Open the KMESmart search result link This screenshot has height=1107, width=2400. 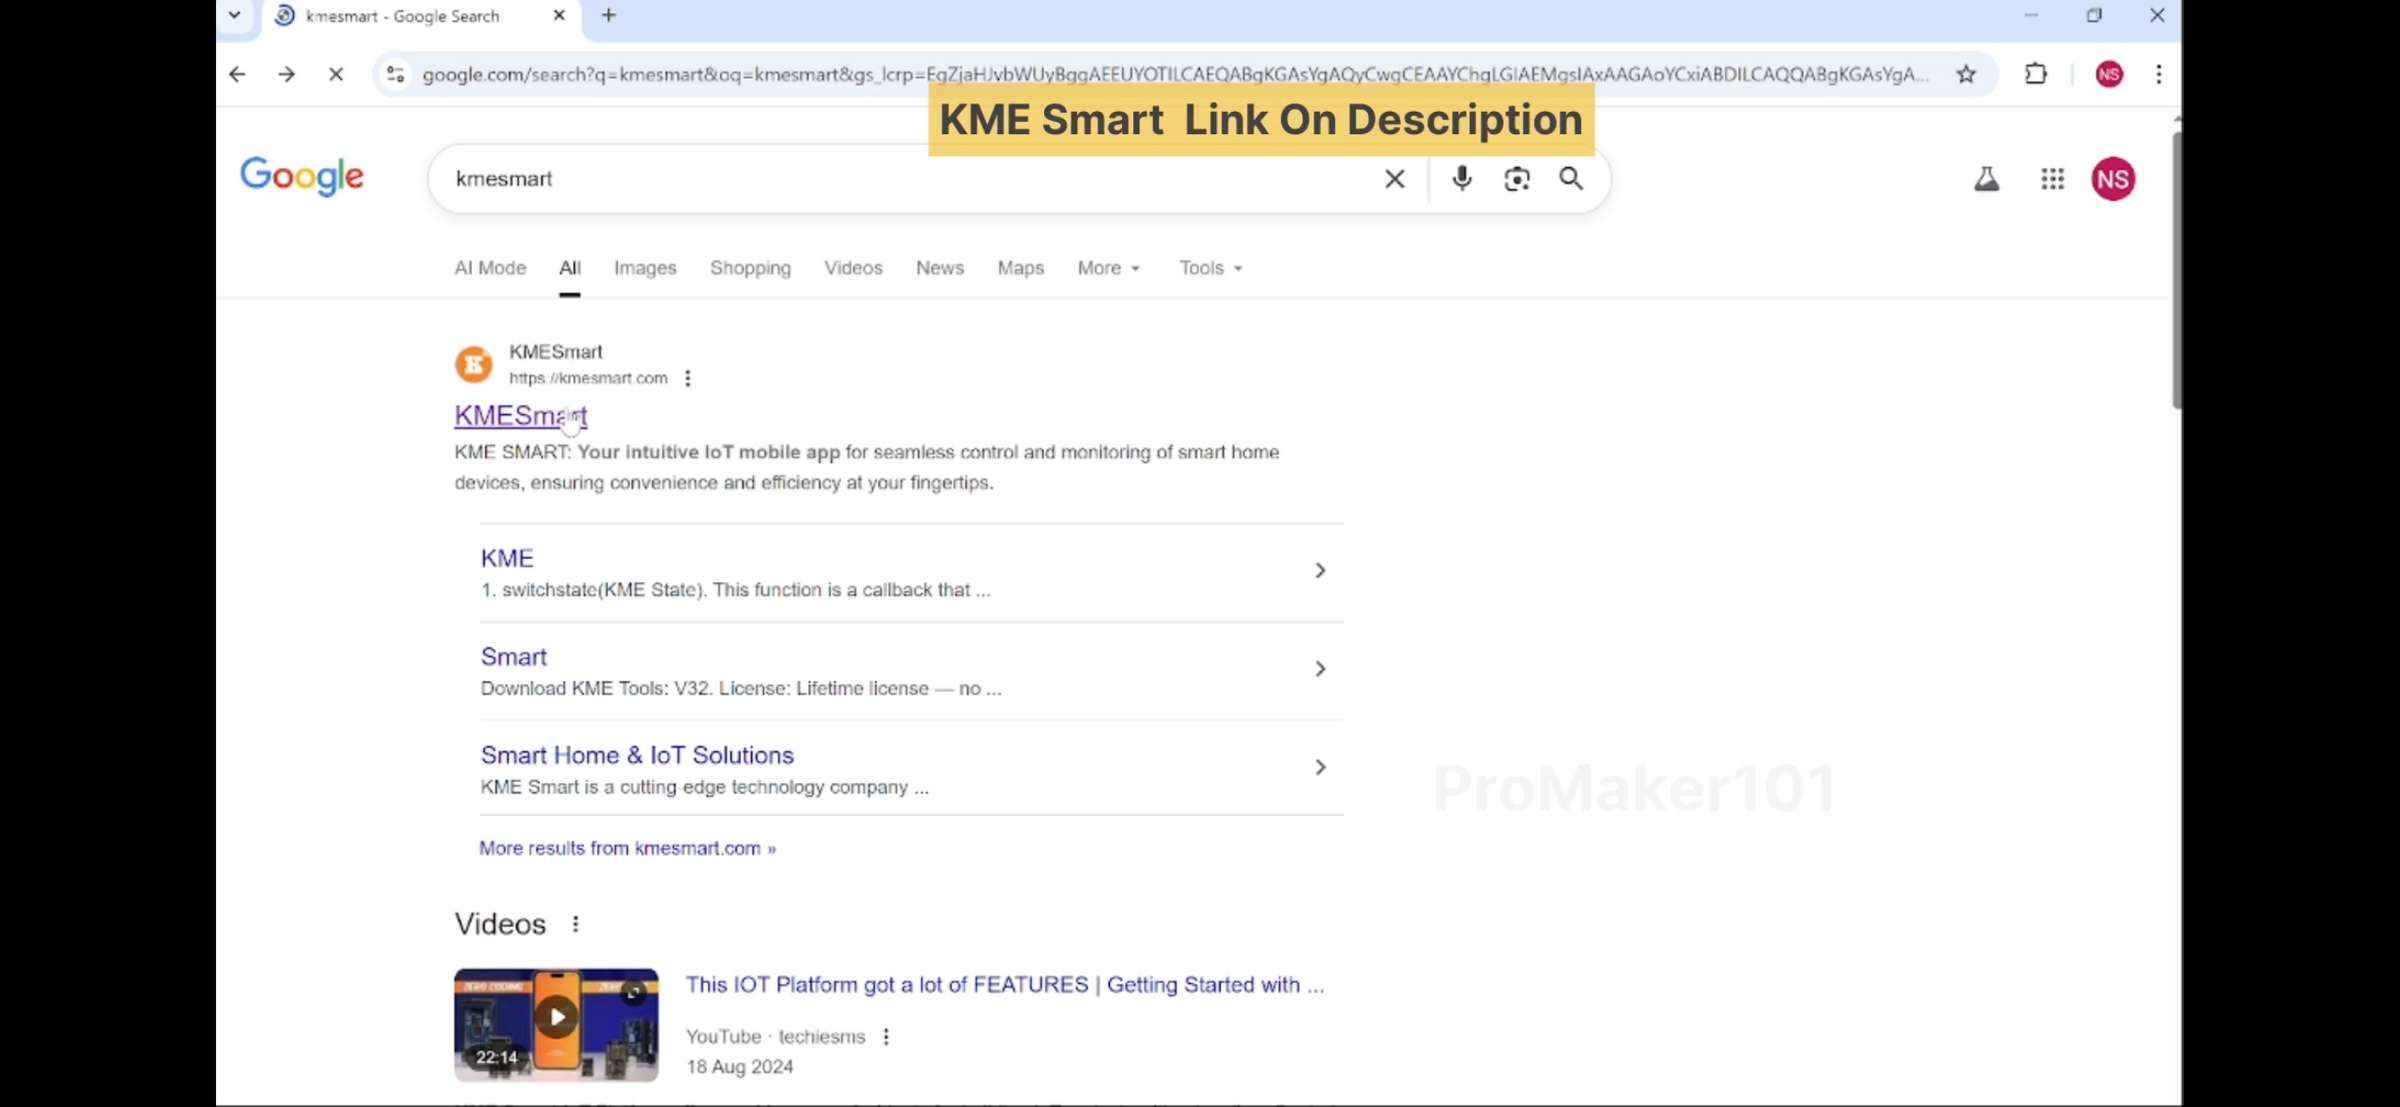519,415
